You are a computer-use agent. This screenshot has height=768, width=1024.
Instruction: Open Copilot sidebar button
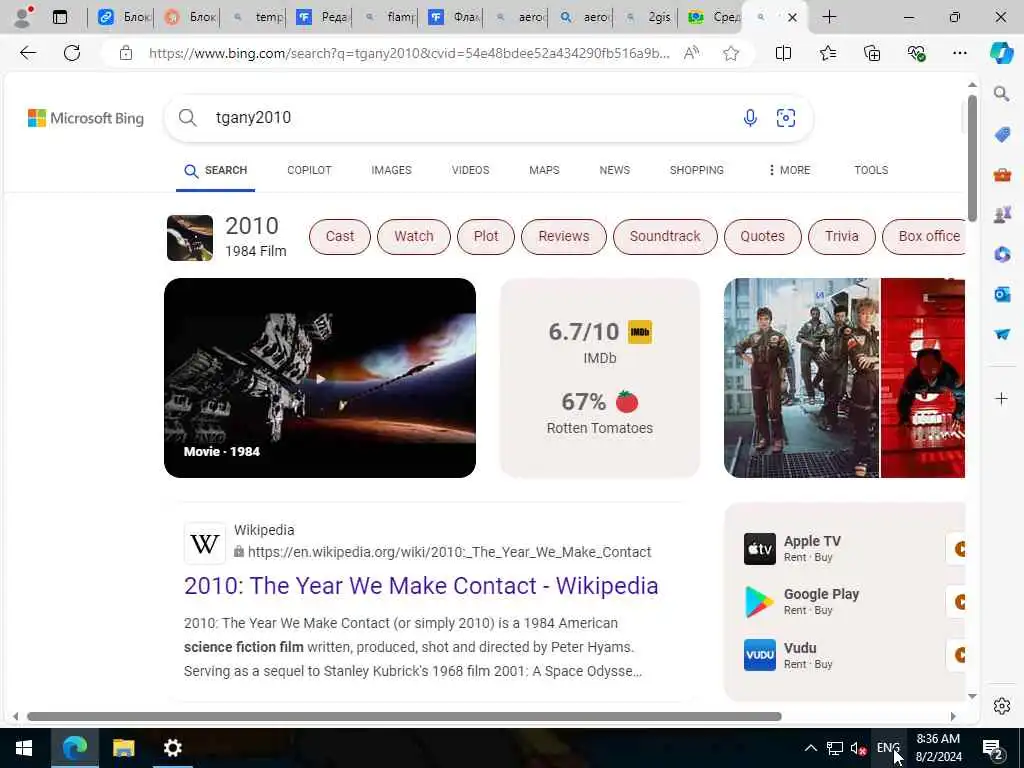click(x=1001, y=53)
